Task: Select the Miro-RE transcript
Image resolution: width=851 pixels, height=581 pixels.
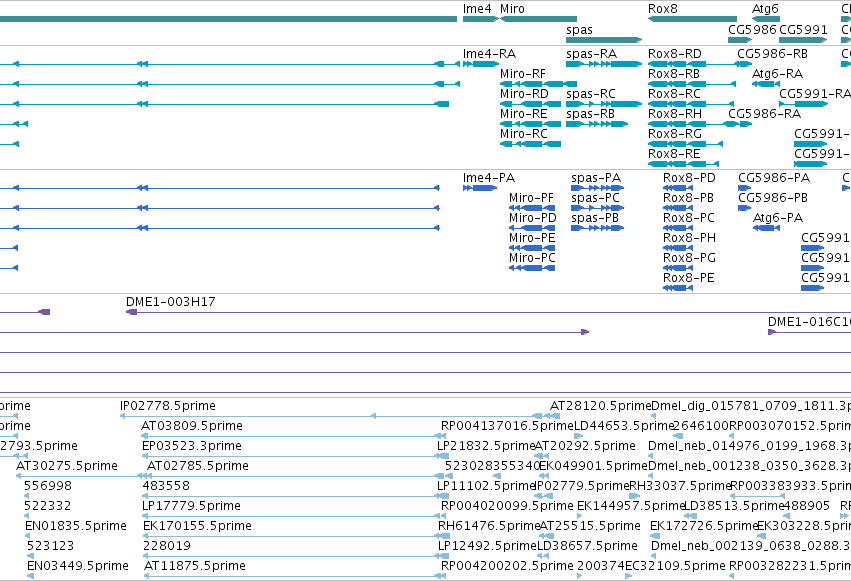Action: pyautogui.click(x=530, y=124)
